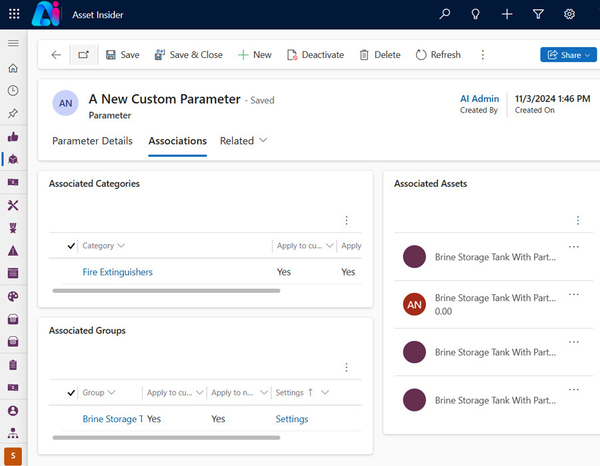Click Associated Categories horizontal scrollbar
600x466 pixels.
tap(166, 291)
